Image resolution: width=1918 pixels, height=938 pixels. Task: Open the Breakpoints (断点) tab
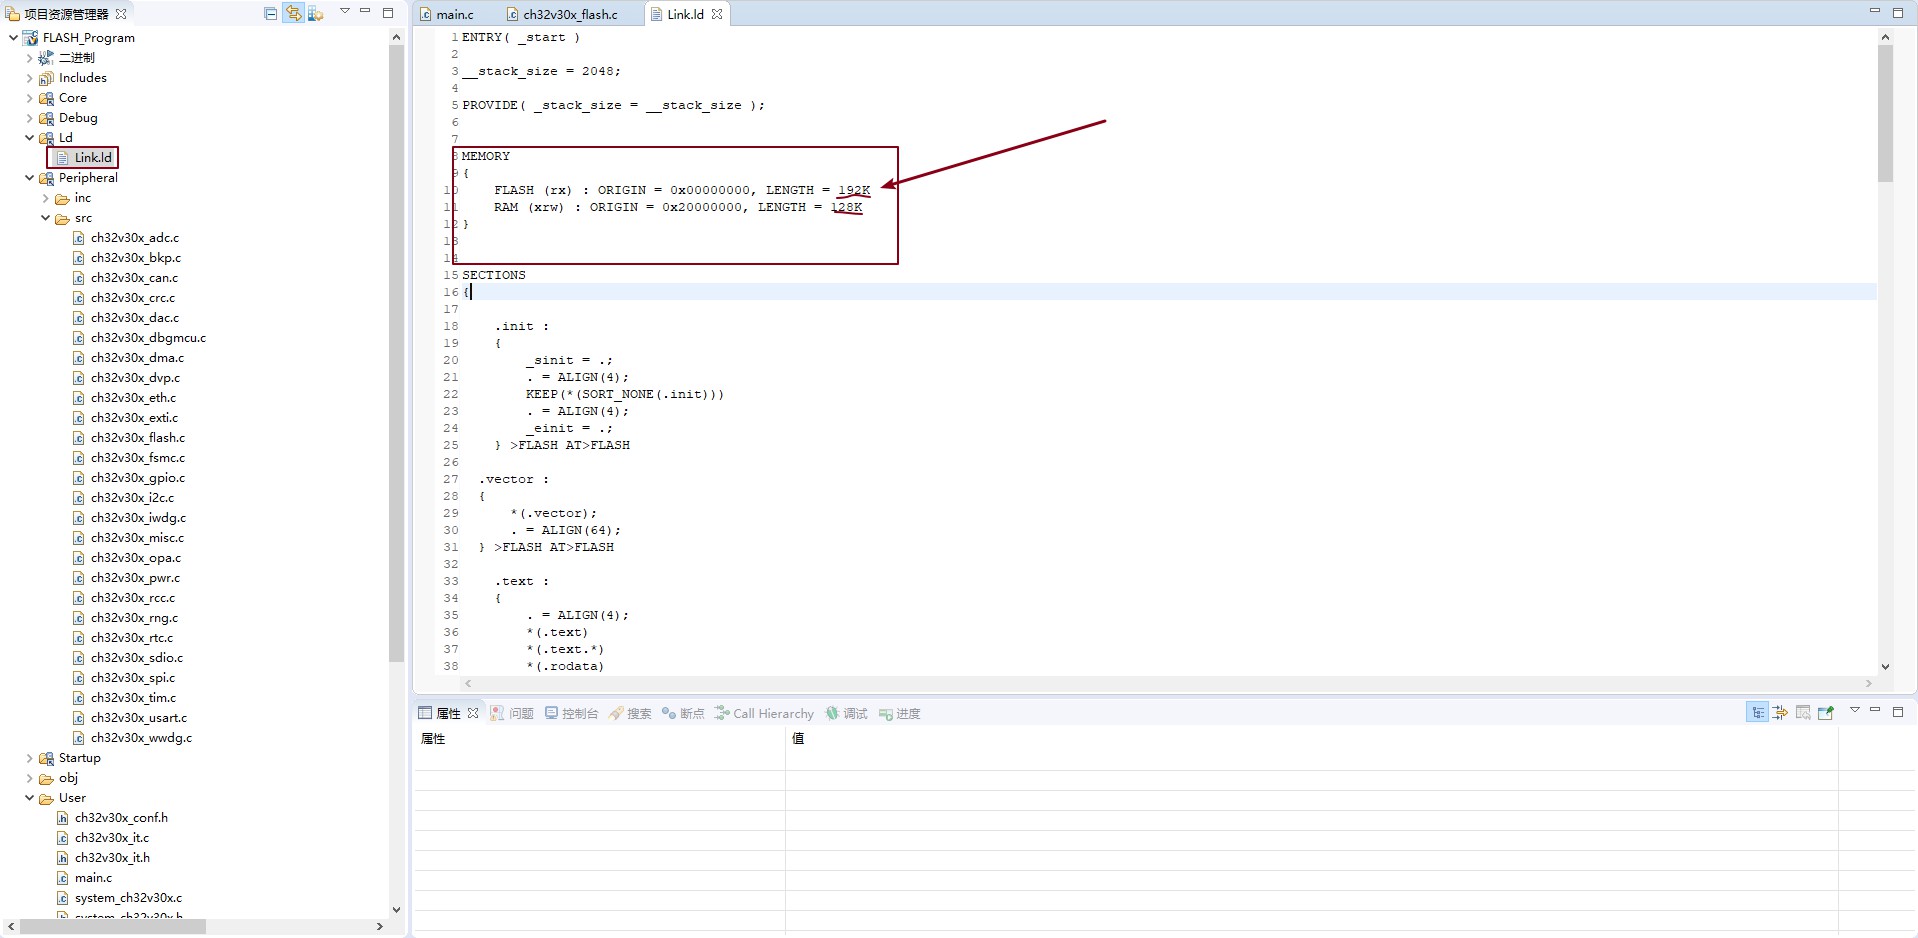coord(683,713)
